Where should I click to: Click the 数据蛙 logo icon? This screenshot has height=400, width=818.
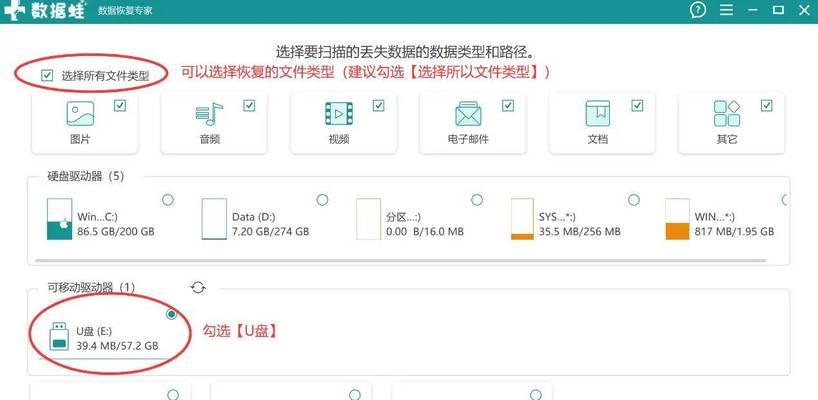click(x=14, y=9)
